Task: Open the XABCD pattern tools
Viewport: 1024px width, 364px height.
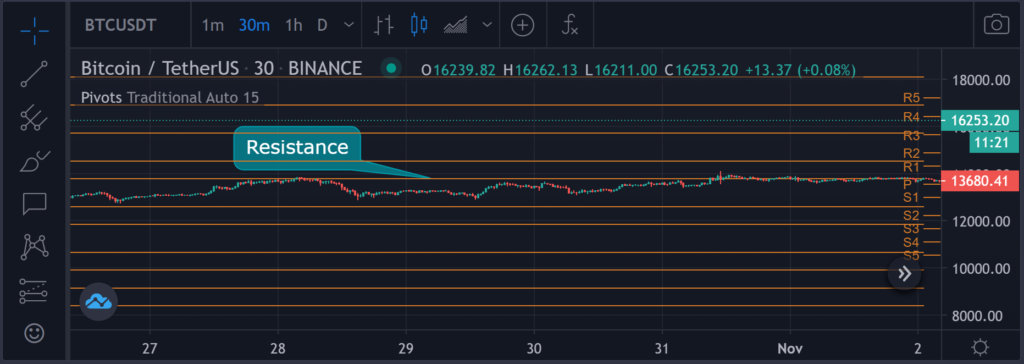Action: 34,246
